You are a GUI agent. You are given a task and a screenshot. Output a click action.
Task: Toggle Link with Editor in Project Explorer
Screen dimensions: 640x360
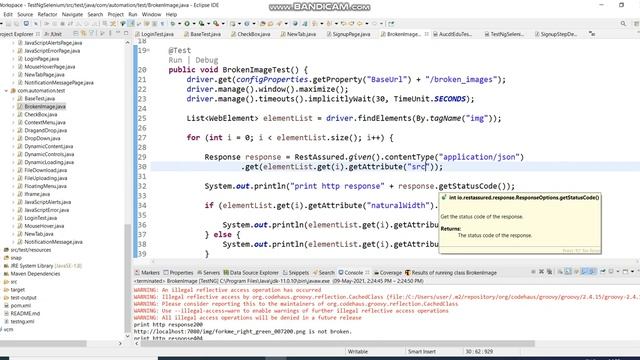pos(84,33)
